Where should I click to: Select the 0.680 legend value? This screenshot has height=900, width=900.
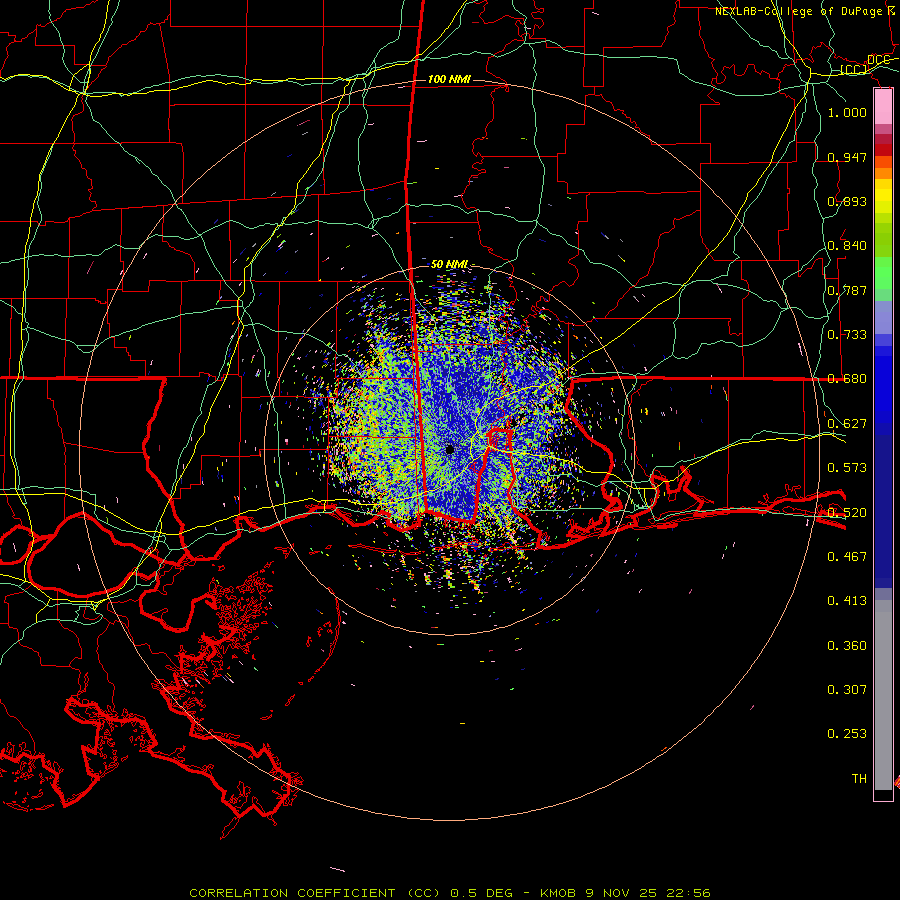(847, 379)
